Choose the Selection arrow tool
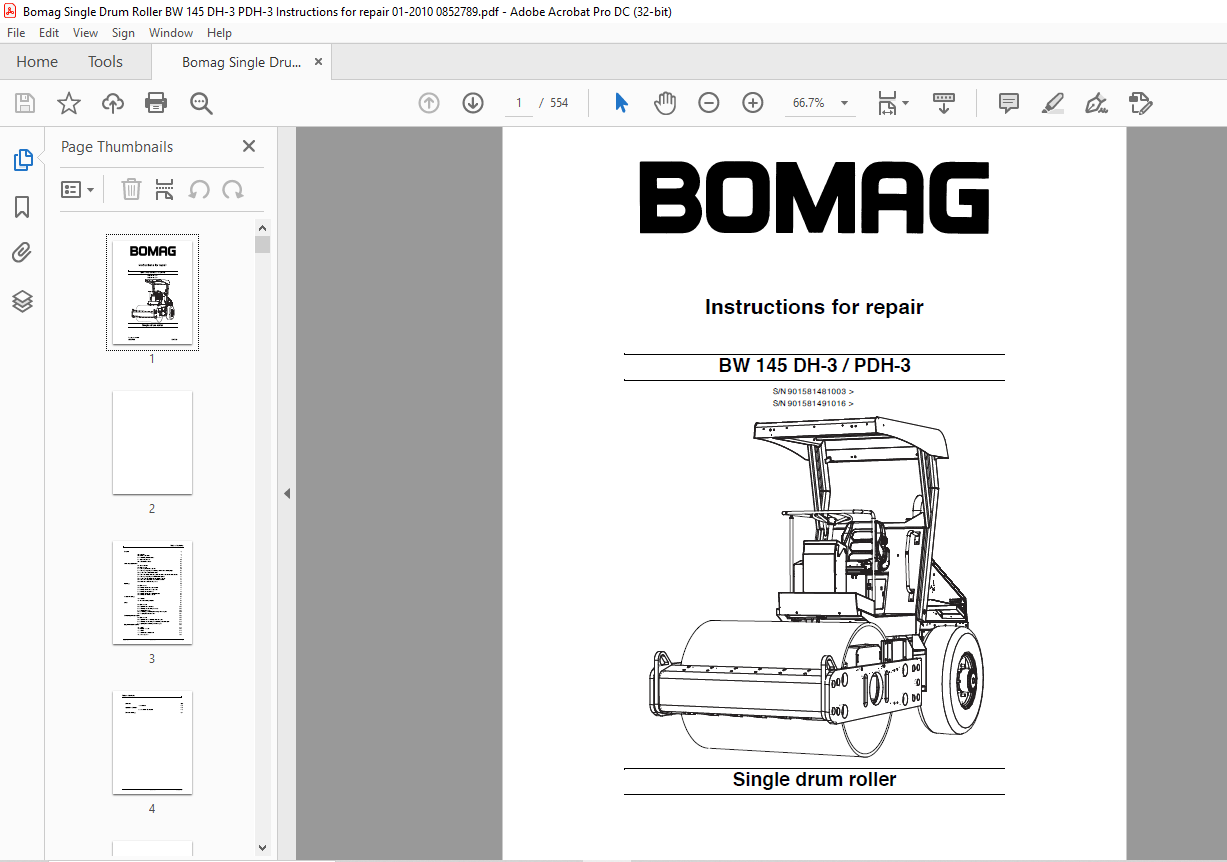 621,103
